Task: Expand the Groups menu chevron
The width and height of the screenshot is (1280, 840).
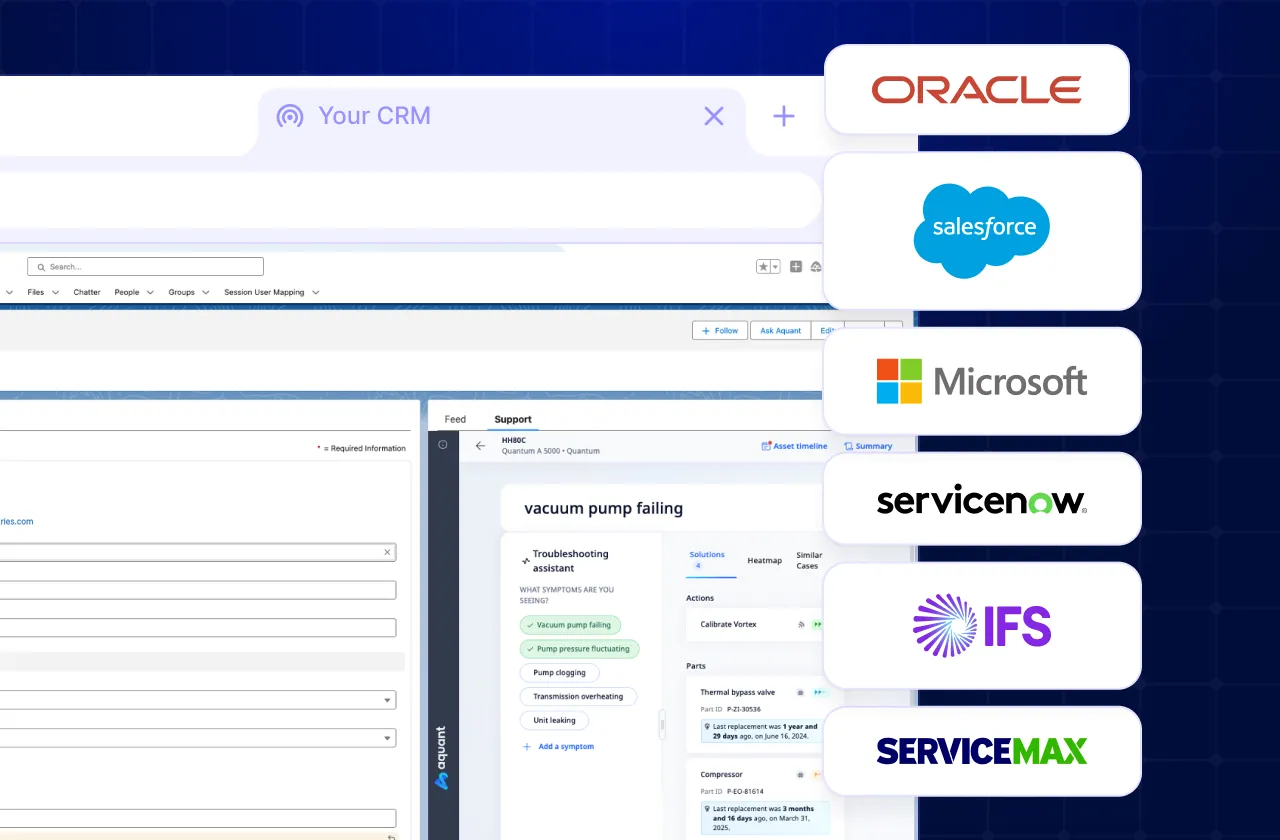Action: (x=205, y=293)
